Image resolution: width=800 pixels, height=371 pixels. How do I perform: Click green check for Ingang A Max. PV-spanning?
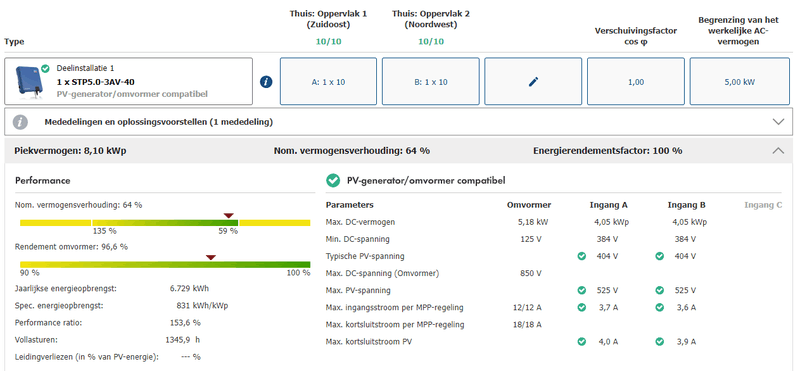tap(582, 290)
